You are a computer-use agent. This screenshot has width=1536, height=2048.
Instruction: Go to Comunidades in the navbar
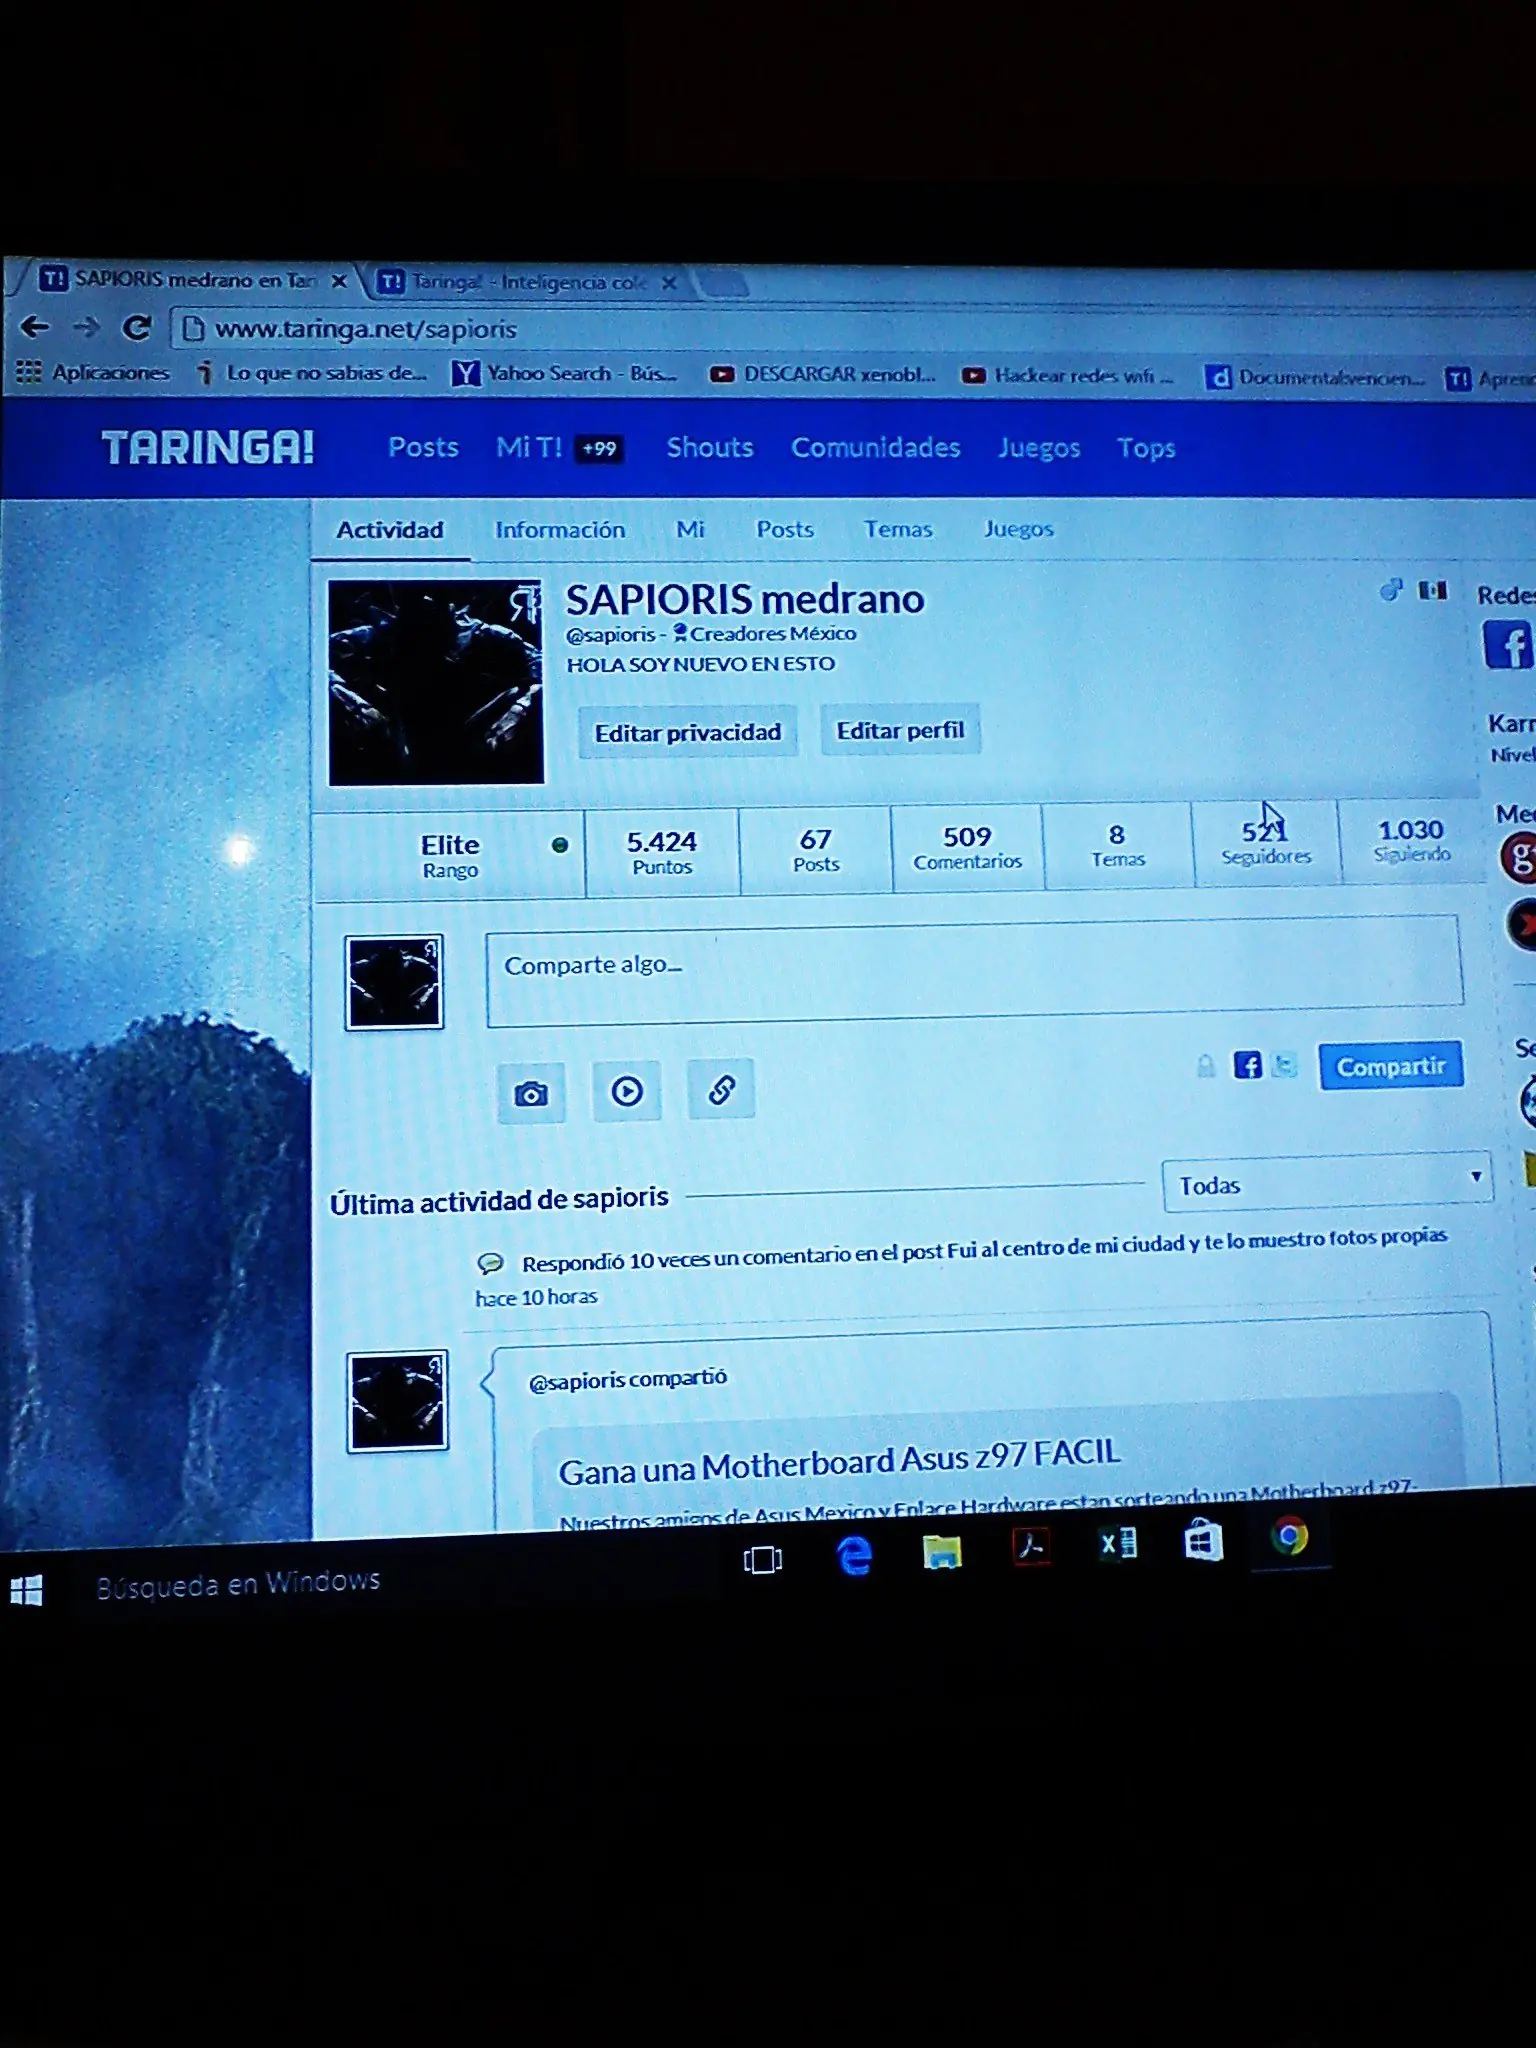click(876, 447)
